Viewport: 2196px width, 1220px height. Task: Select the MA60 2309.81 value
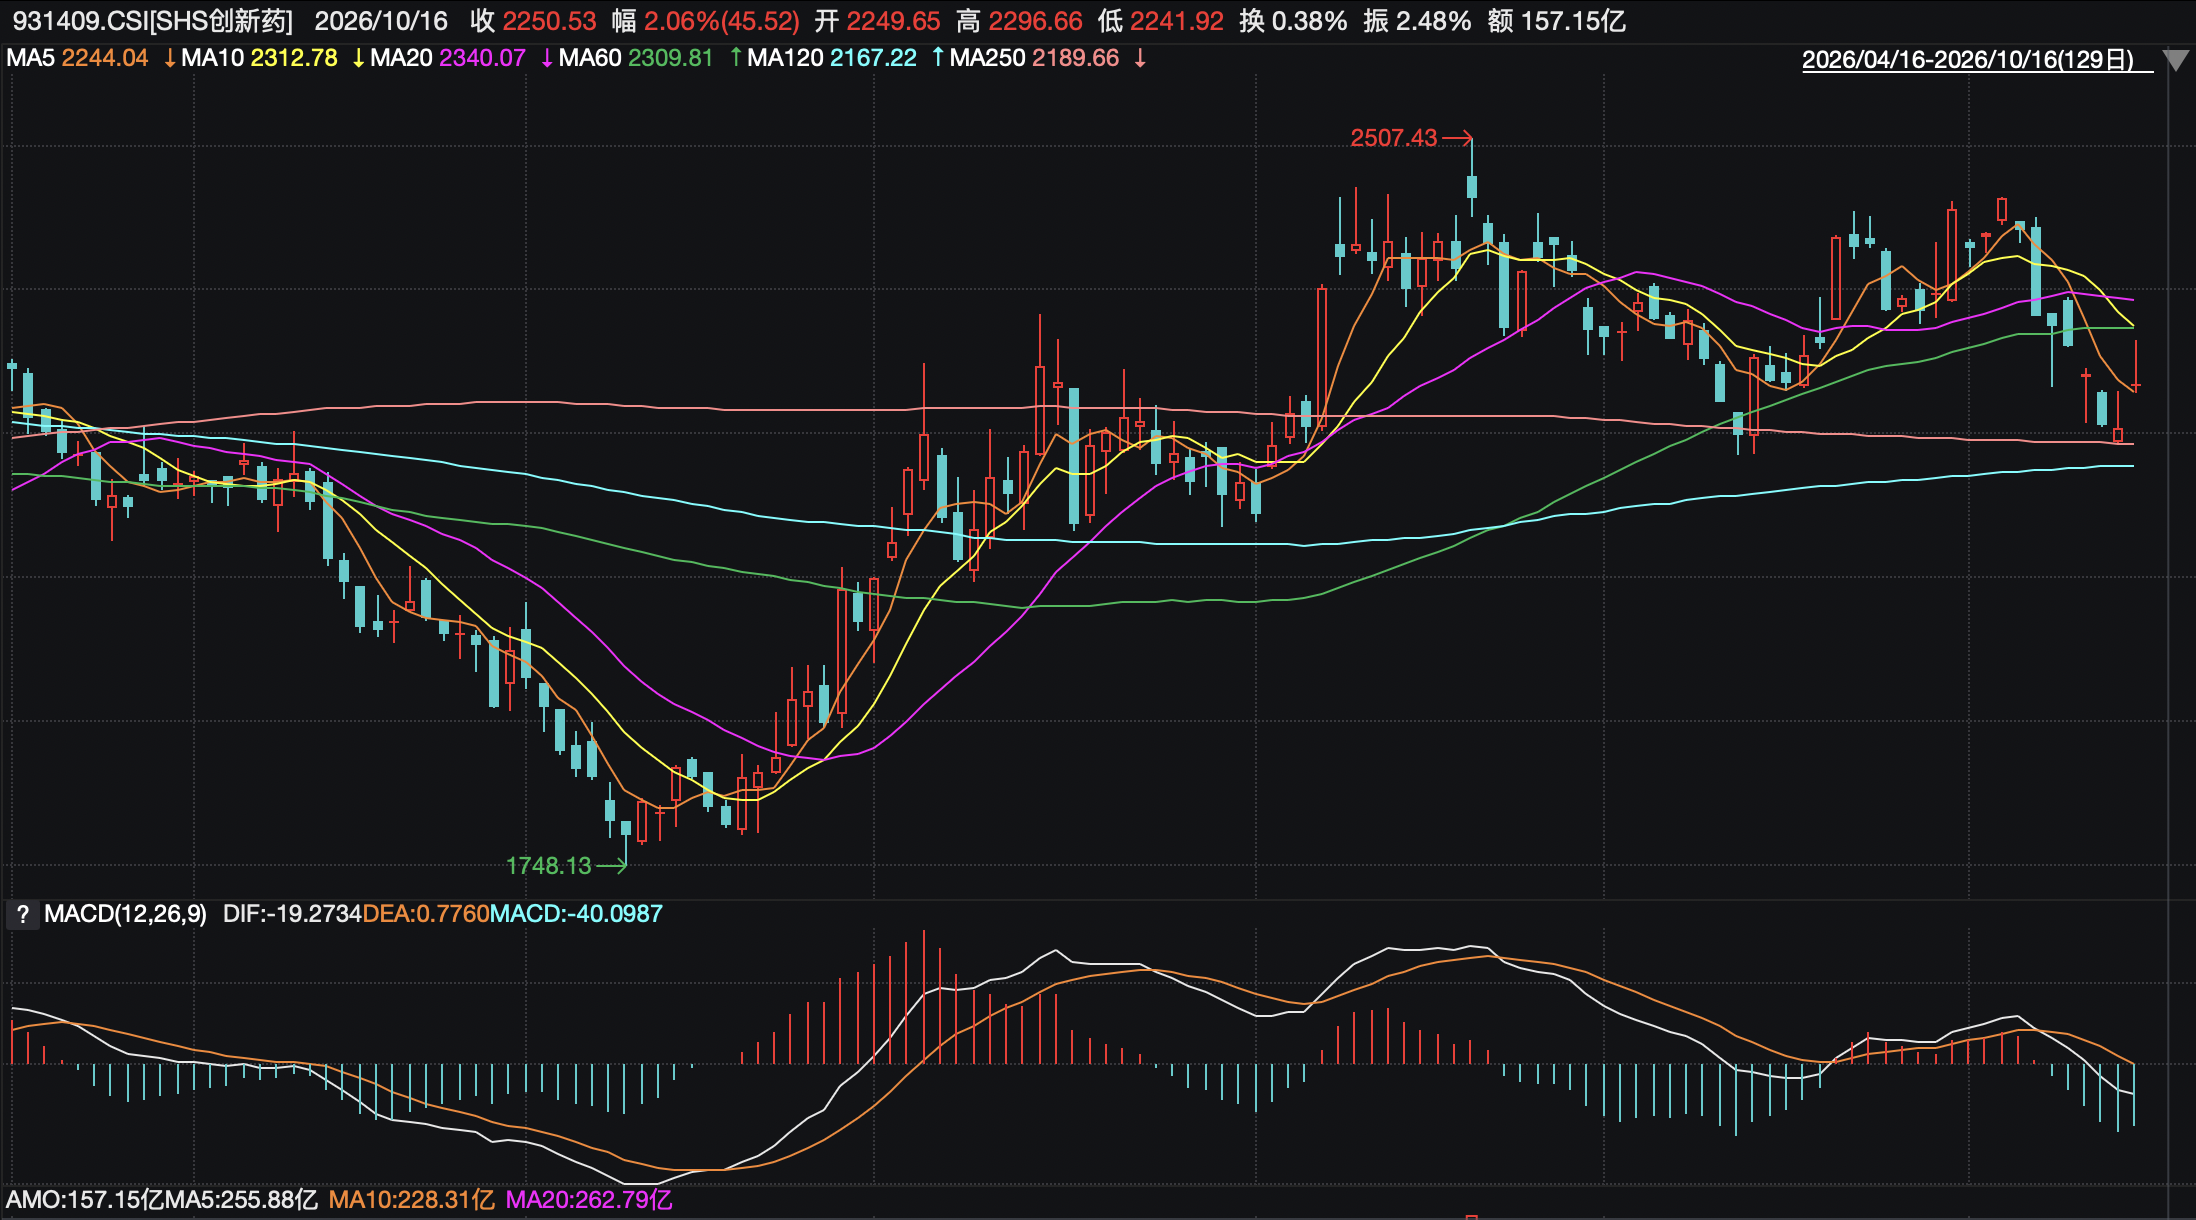(636, 58)
